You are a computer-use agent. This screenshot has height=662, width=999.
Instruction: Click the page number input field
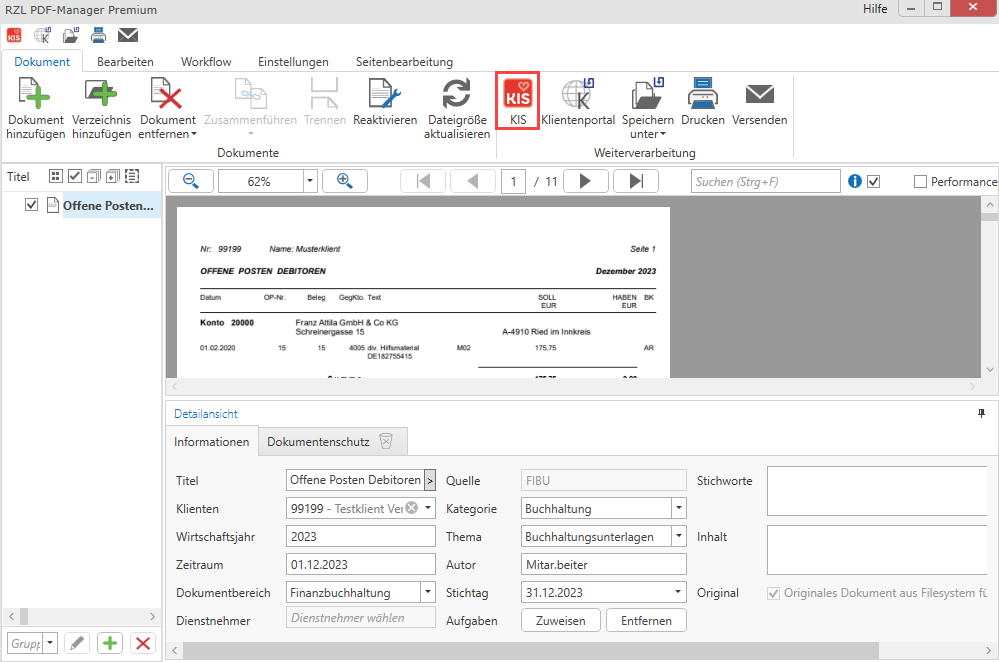point(513,181)
